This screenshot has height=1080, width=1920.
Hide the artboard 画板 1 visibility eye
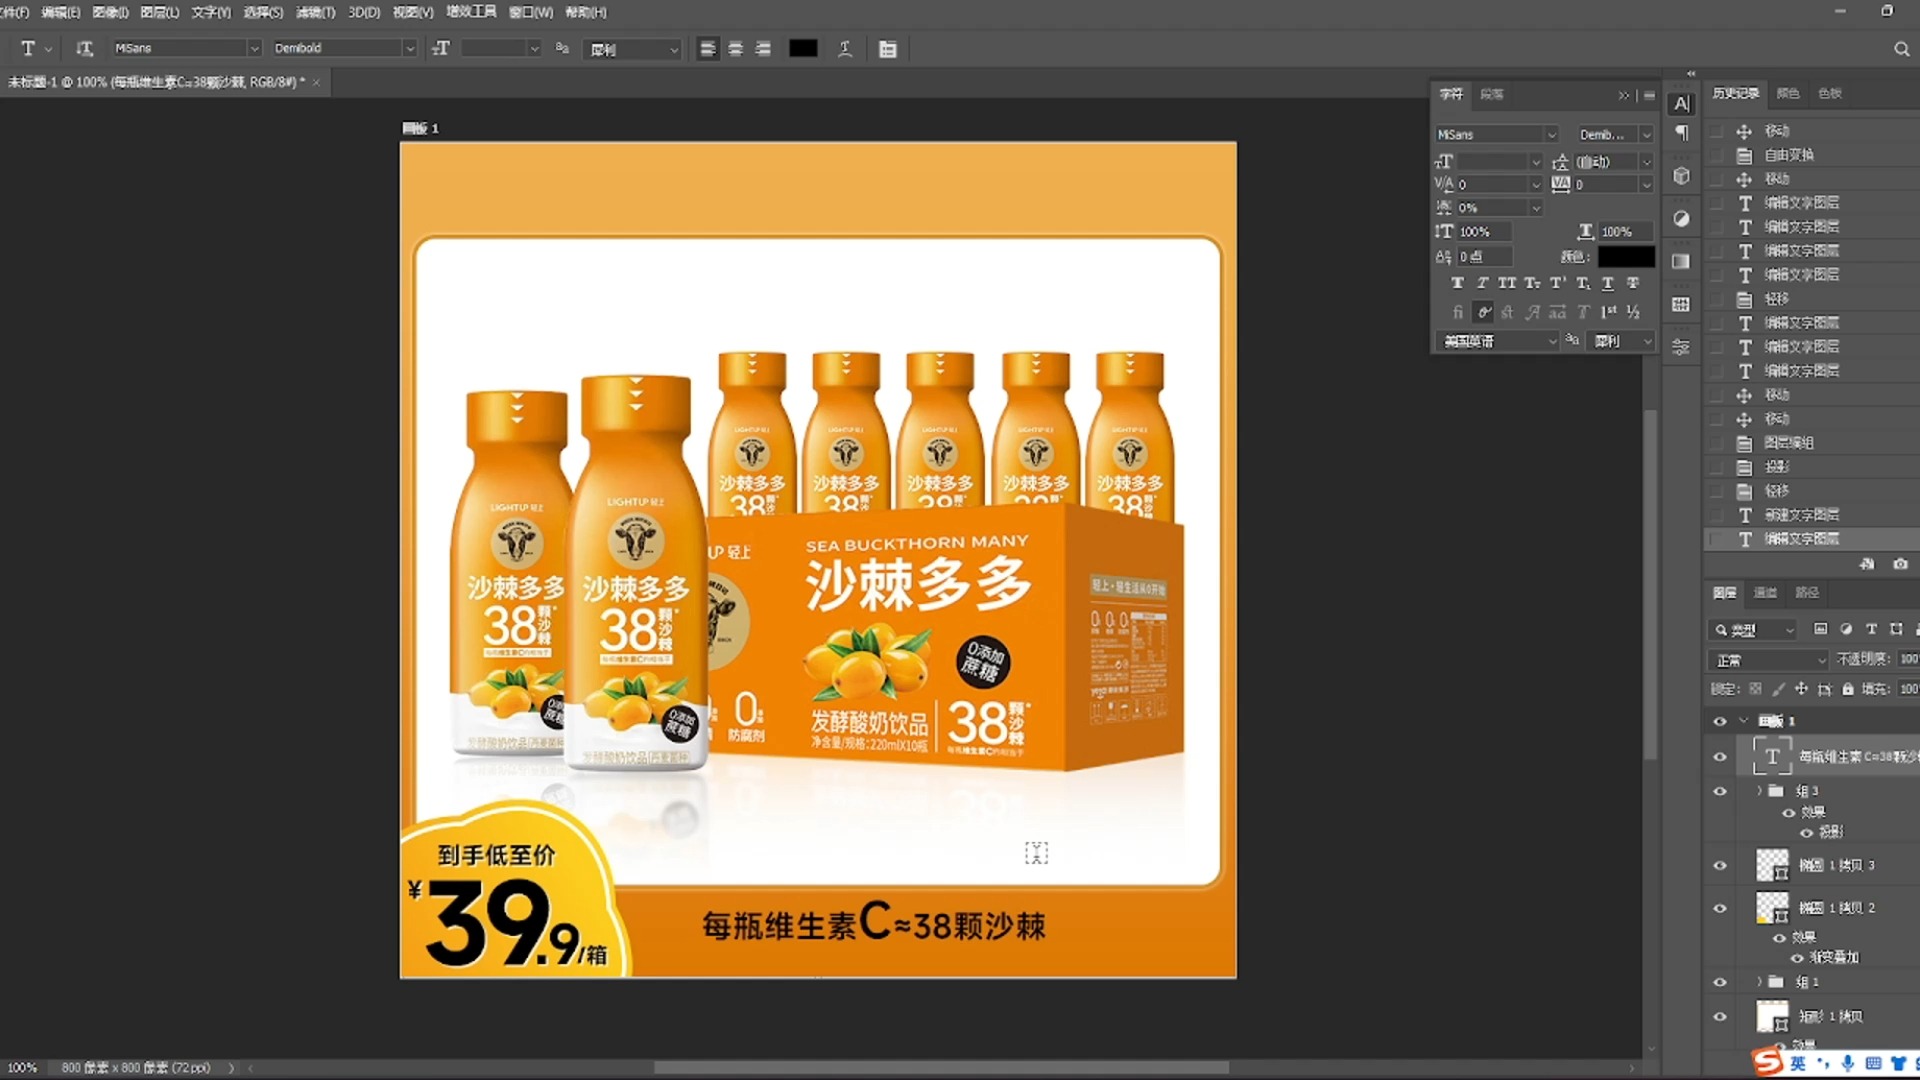point(1719,721)
